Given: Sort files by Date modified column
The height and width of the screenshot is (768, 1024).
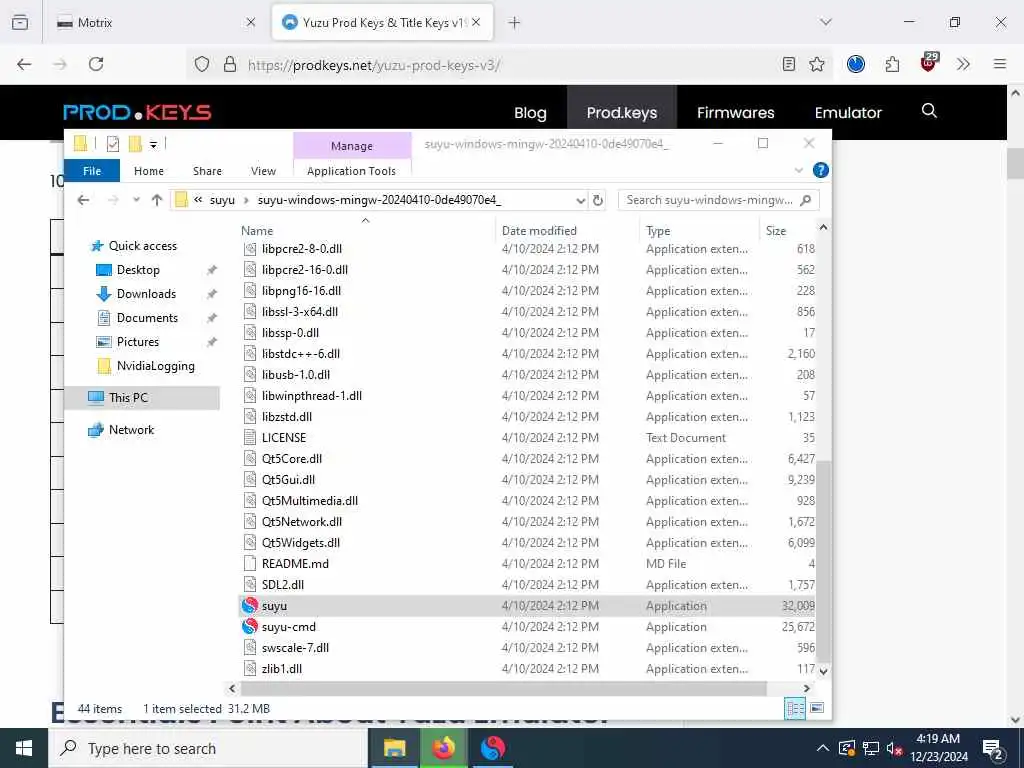Looking at the screenshot, I should (539, 231).
